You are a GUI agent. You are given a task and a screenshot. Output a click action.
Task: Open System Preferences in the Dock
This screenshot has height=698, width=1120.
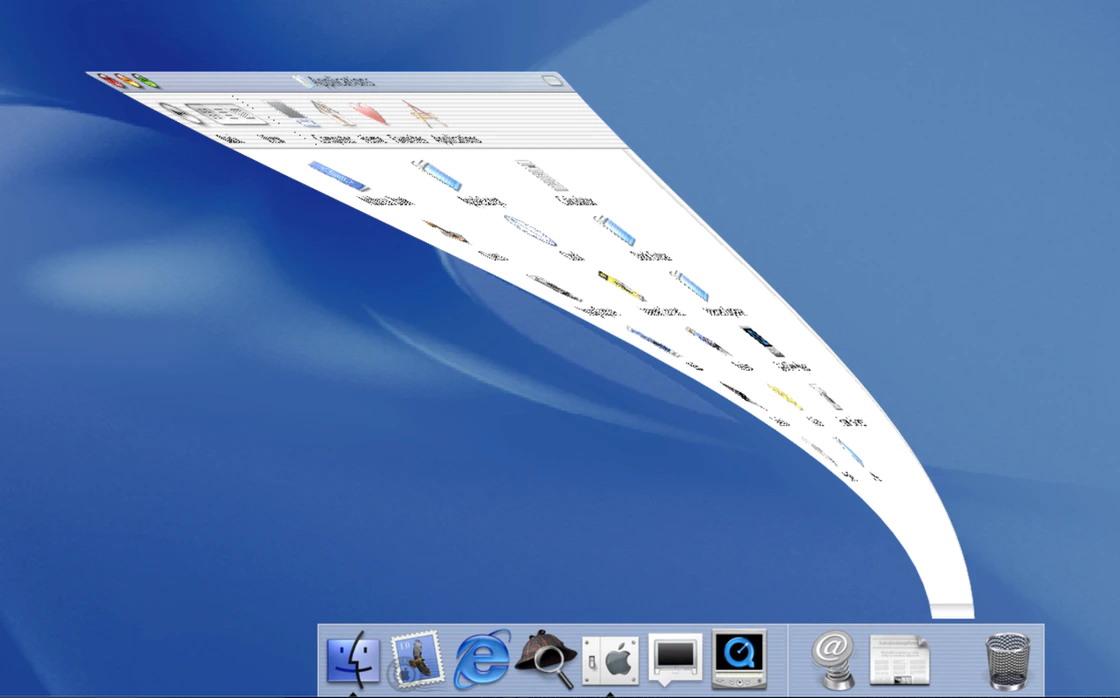pos(611,660)
